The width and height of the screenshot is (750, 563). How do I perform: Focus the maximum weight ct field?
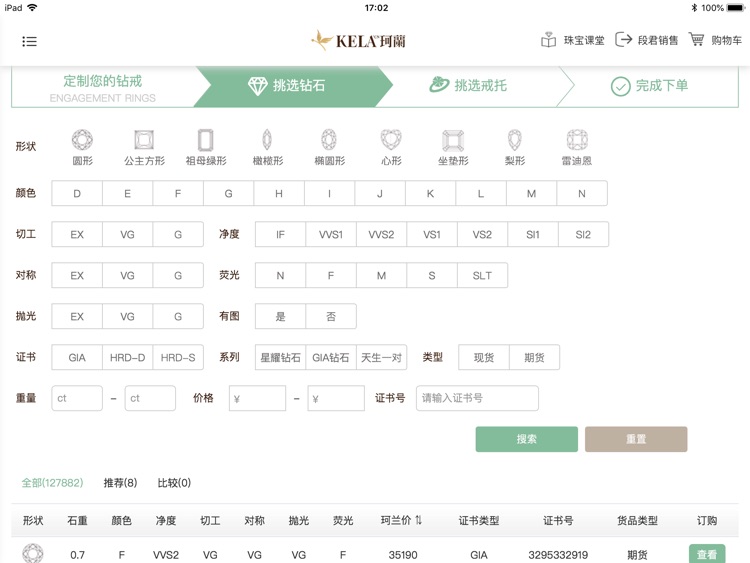tap(150, 398)
